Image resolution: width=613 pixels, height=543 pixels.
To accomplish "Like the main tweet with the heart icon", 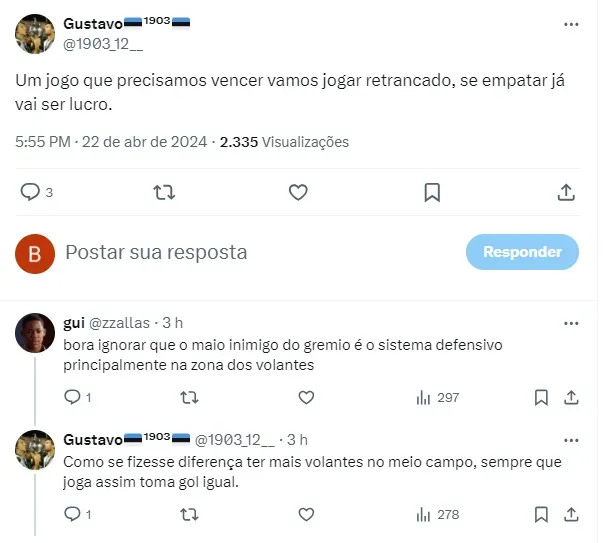I will pyautogui.click(x=298, y=192).
